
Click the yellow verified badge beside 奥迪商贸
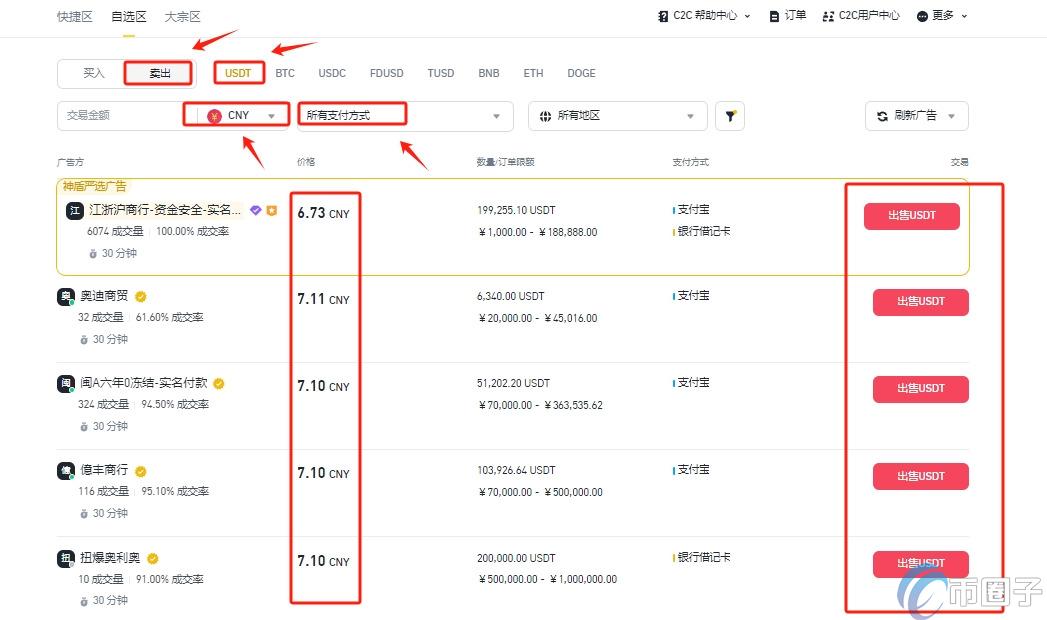[140, 296]
